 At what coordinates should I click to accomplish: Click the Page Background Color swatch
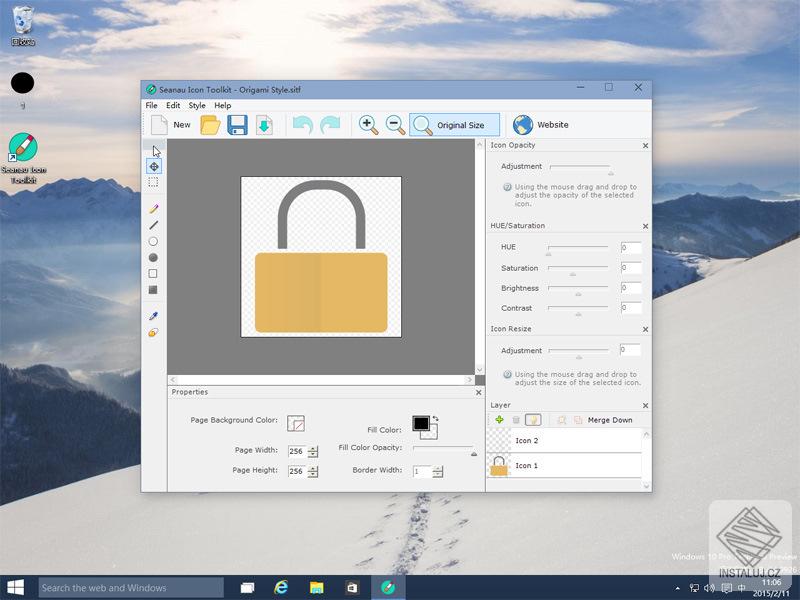pyautogui.click(x=296, y=423)
